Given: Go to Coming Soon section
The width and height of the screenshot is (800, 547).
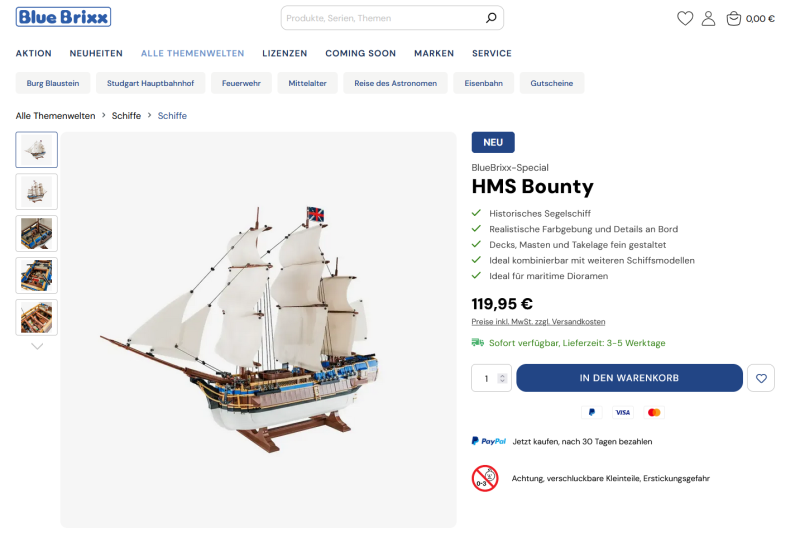Looking at the screenshot, I should coord(360,53).
